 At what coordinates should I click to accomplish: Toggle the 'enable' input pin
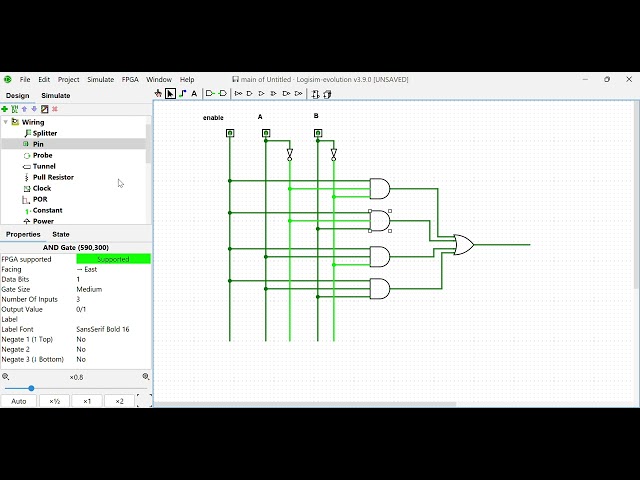click(230, 133)
